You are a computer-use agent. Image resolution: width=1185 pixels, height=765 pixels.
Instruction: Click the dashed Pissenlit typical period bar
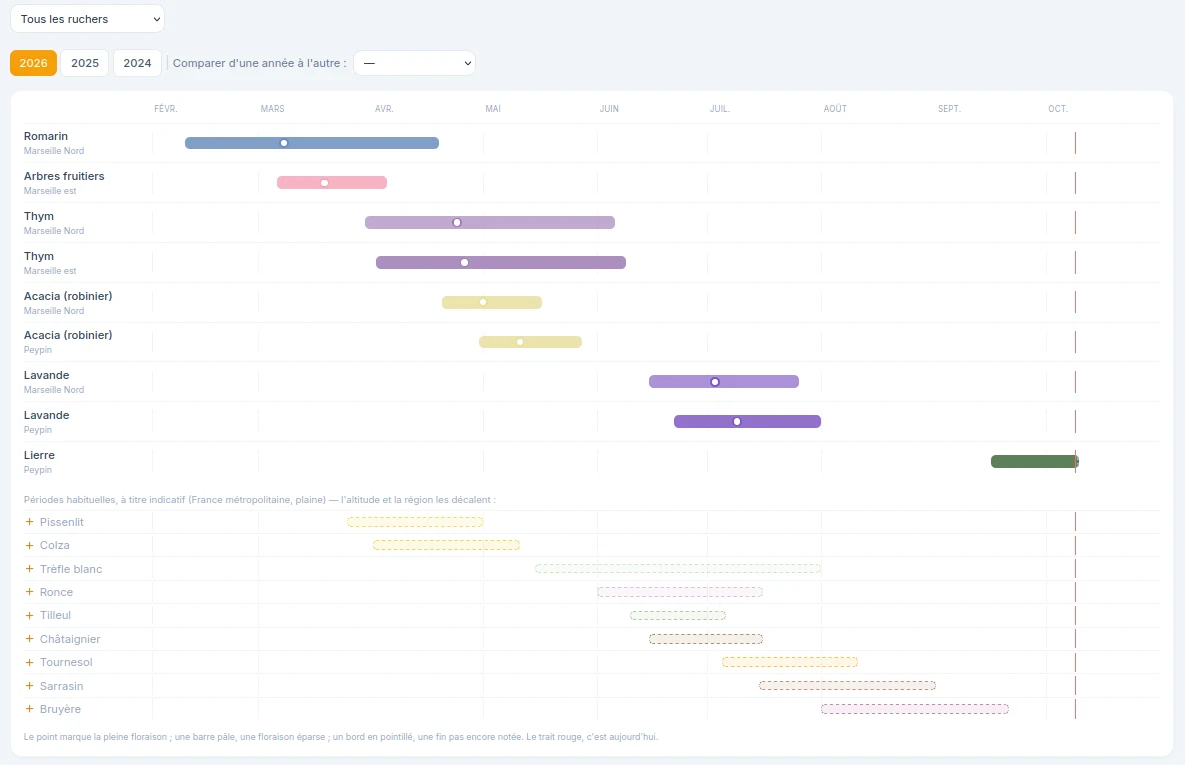tap(415, 522)
